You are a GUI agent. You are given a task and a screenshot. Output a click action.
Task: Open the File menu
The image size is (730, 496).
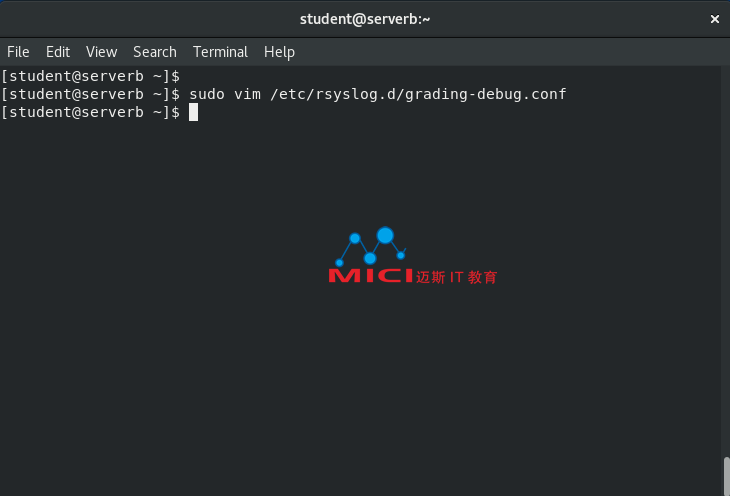pos(18,52)
